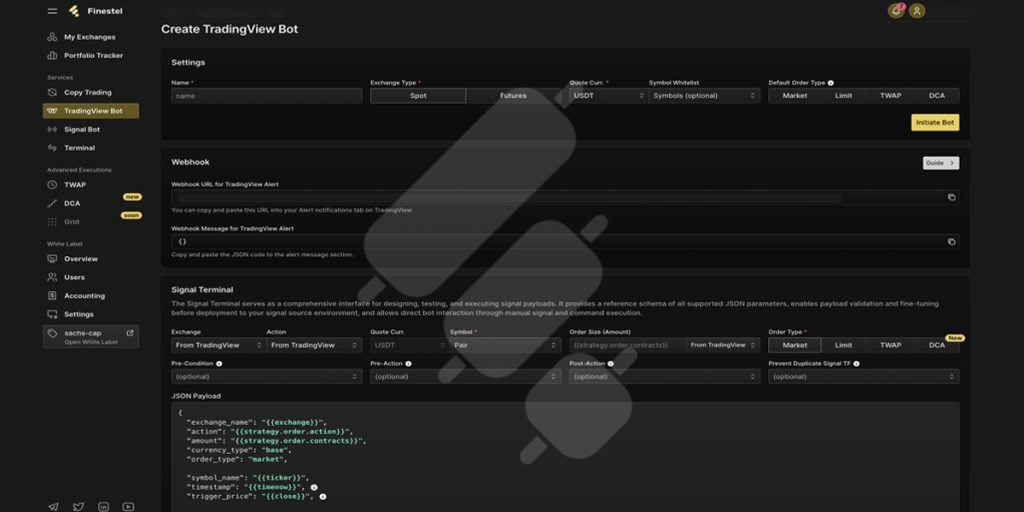Image resolution: width=1024 pixels, height=512 pixels.
Task: Click the Grid icon in sidebar
Action: 52,222
